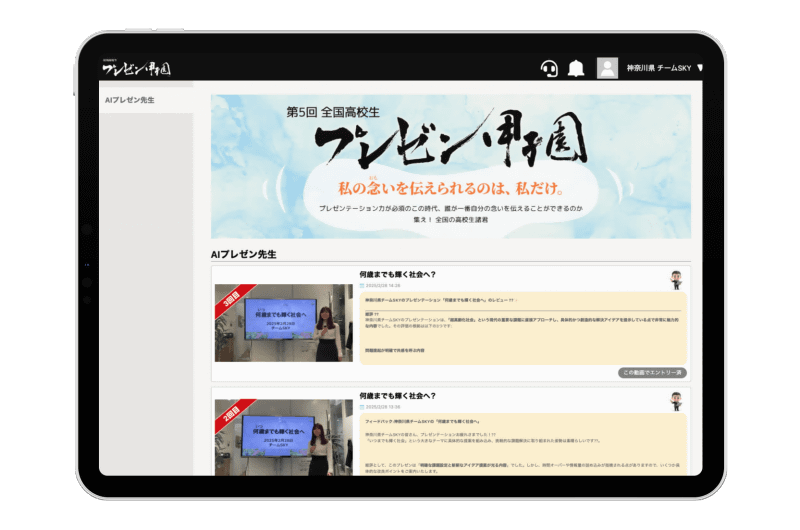The image size is (800, 530).
Task: Open the 2回目 presentation video thumbnail
Action: pyautogui.click(x=284, y=438)
